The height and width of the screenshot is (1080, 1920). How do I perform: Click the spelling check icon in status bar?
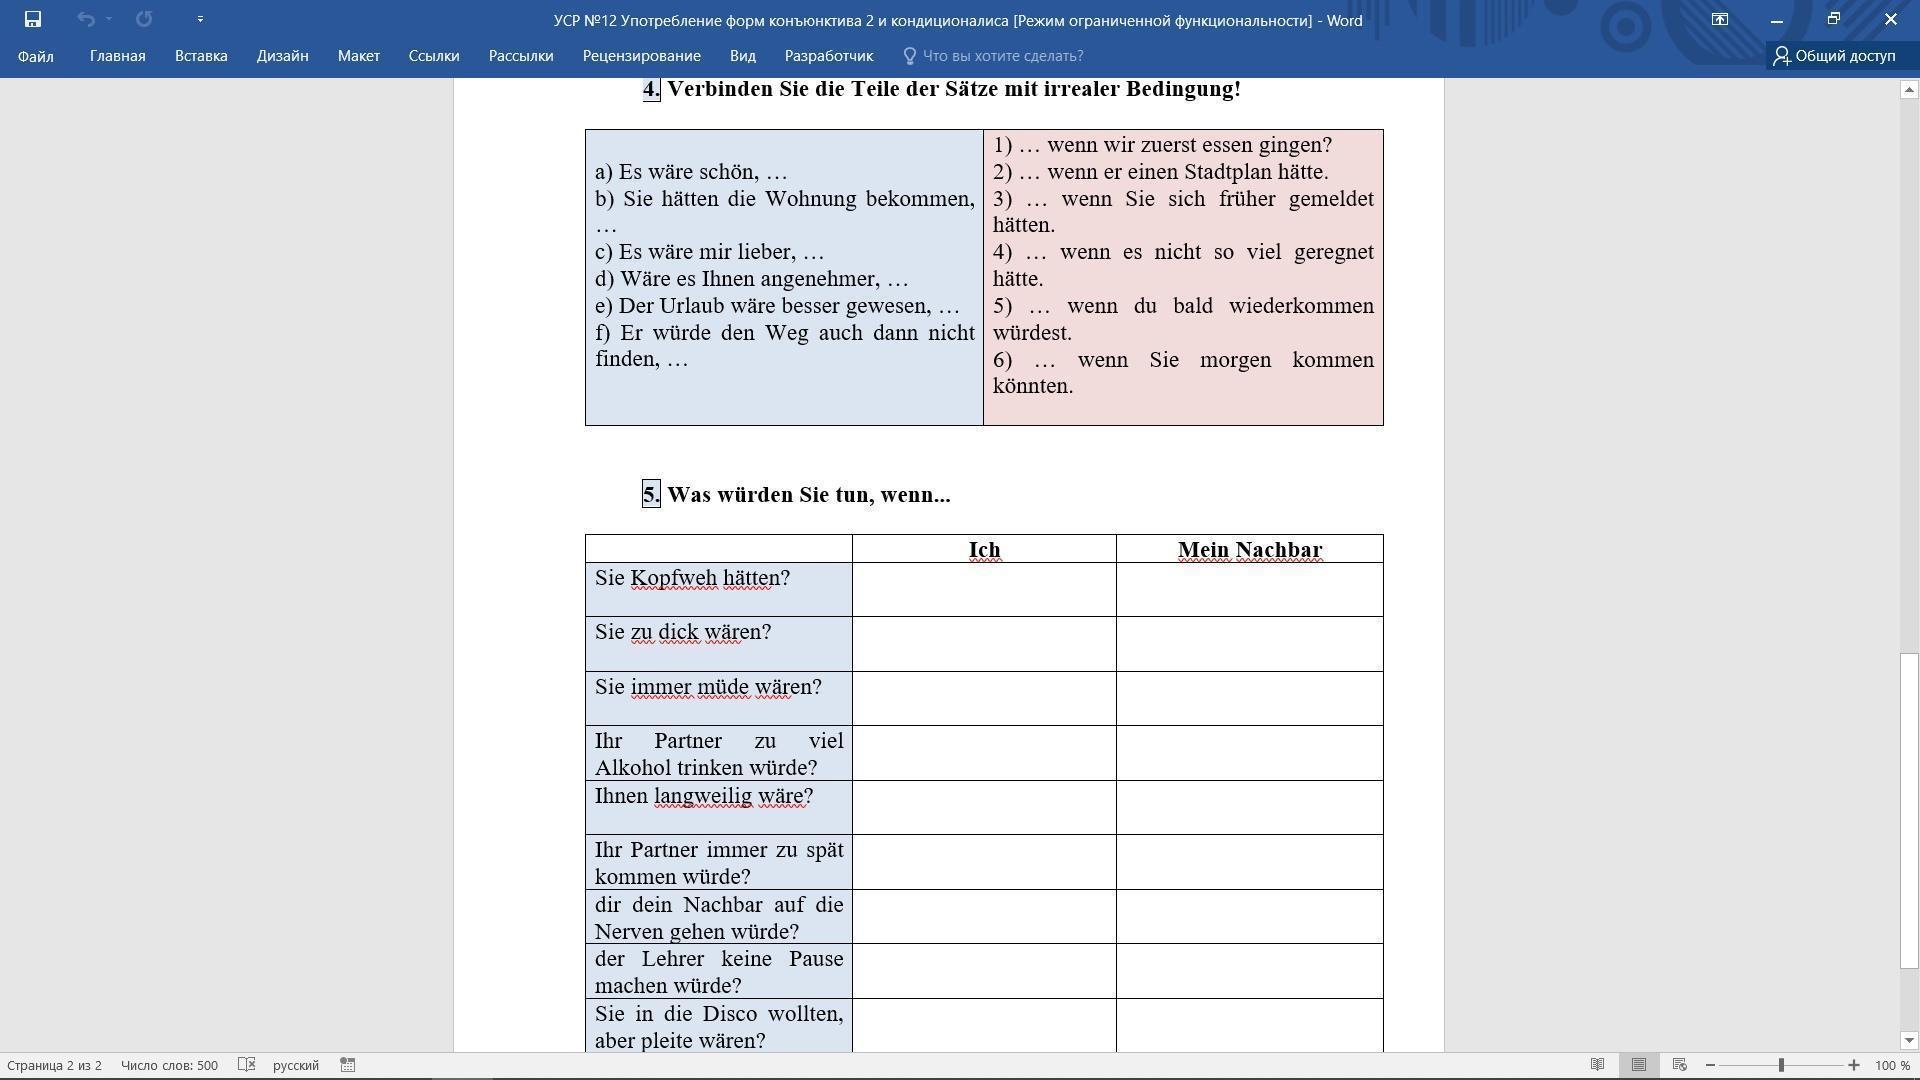click(x=247, y=1065)
